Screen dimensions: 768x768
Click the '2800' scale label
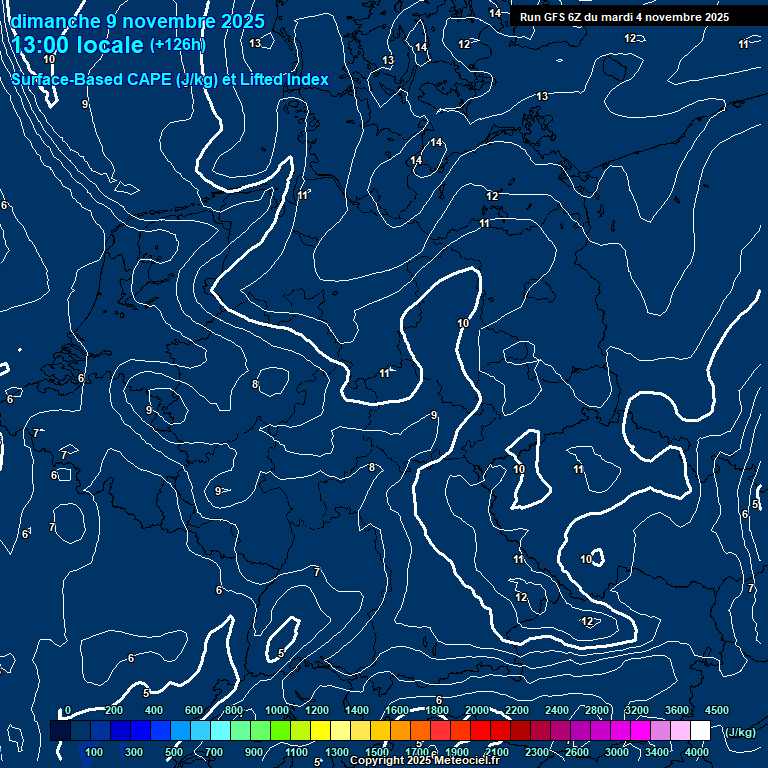coord(597,710)
